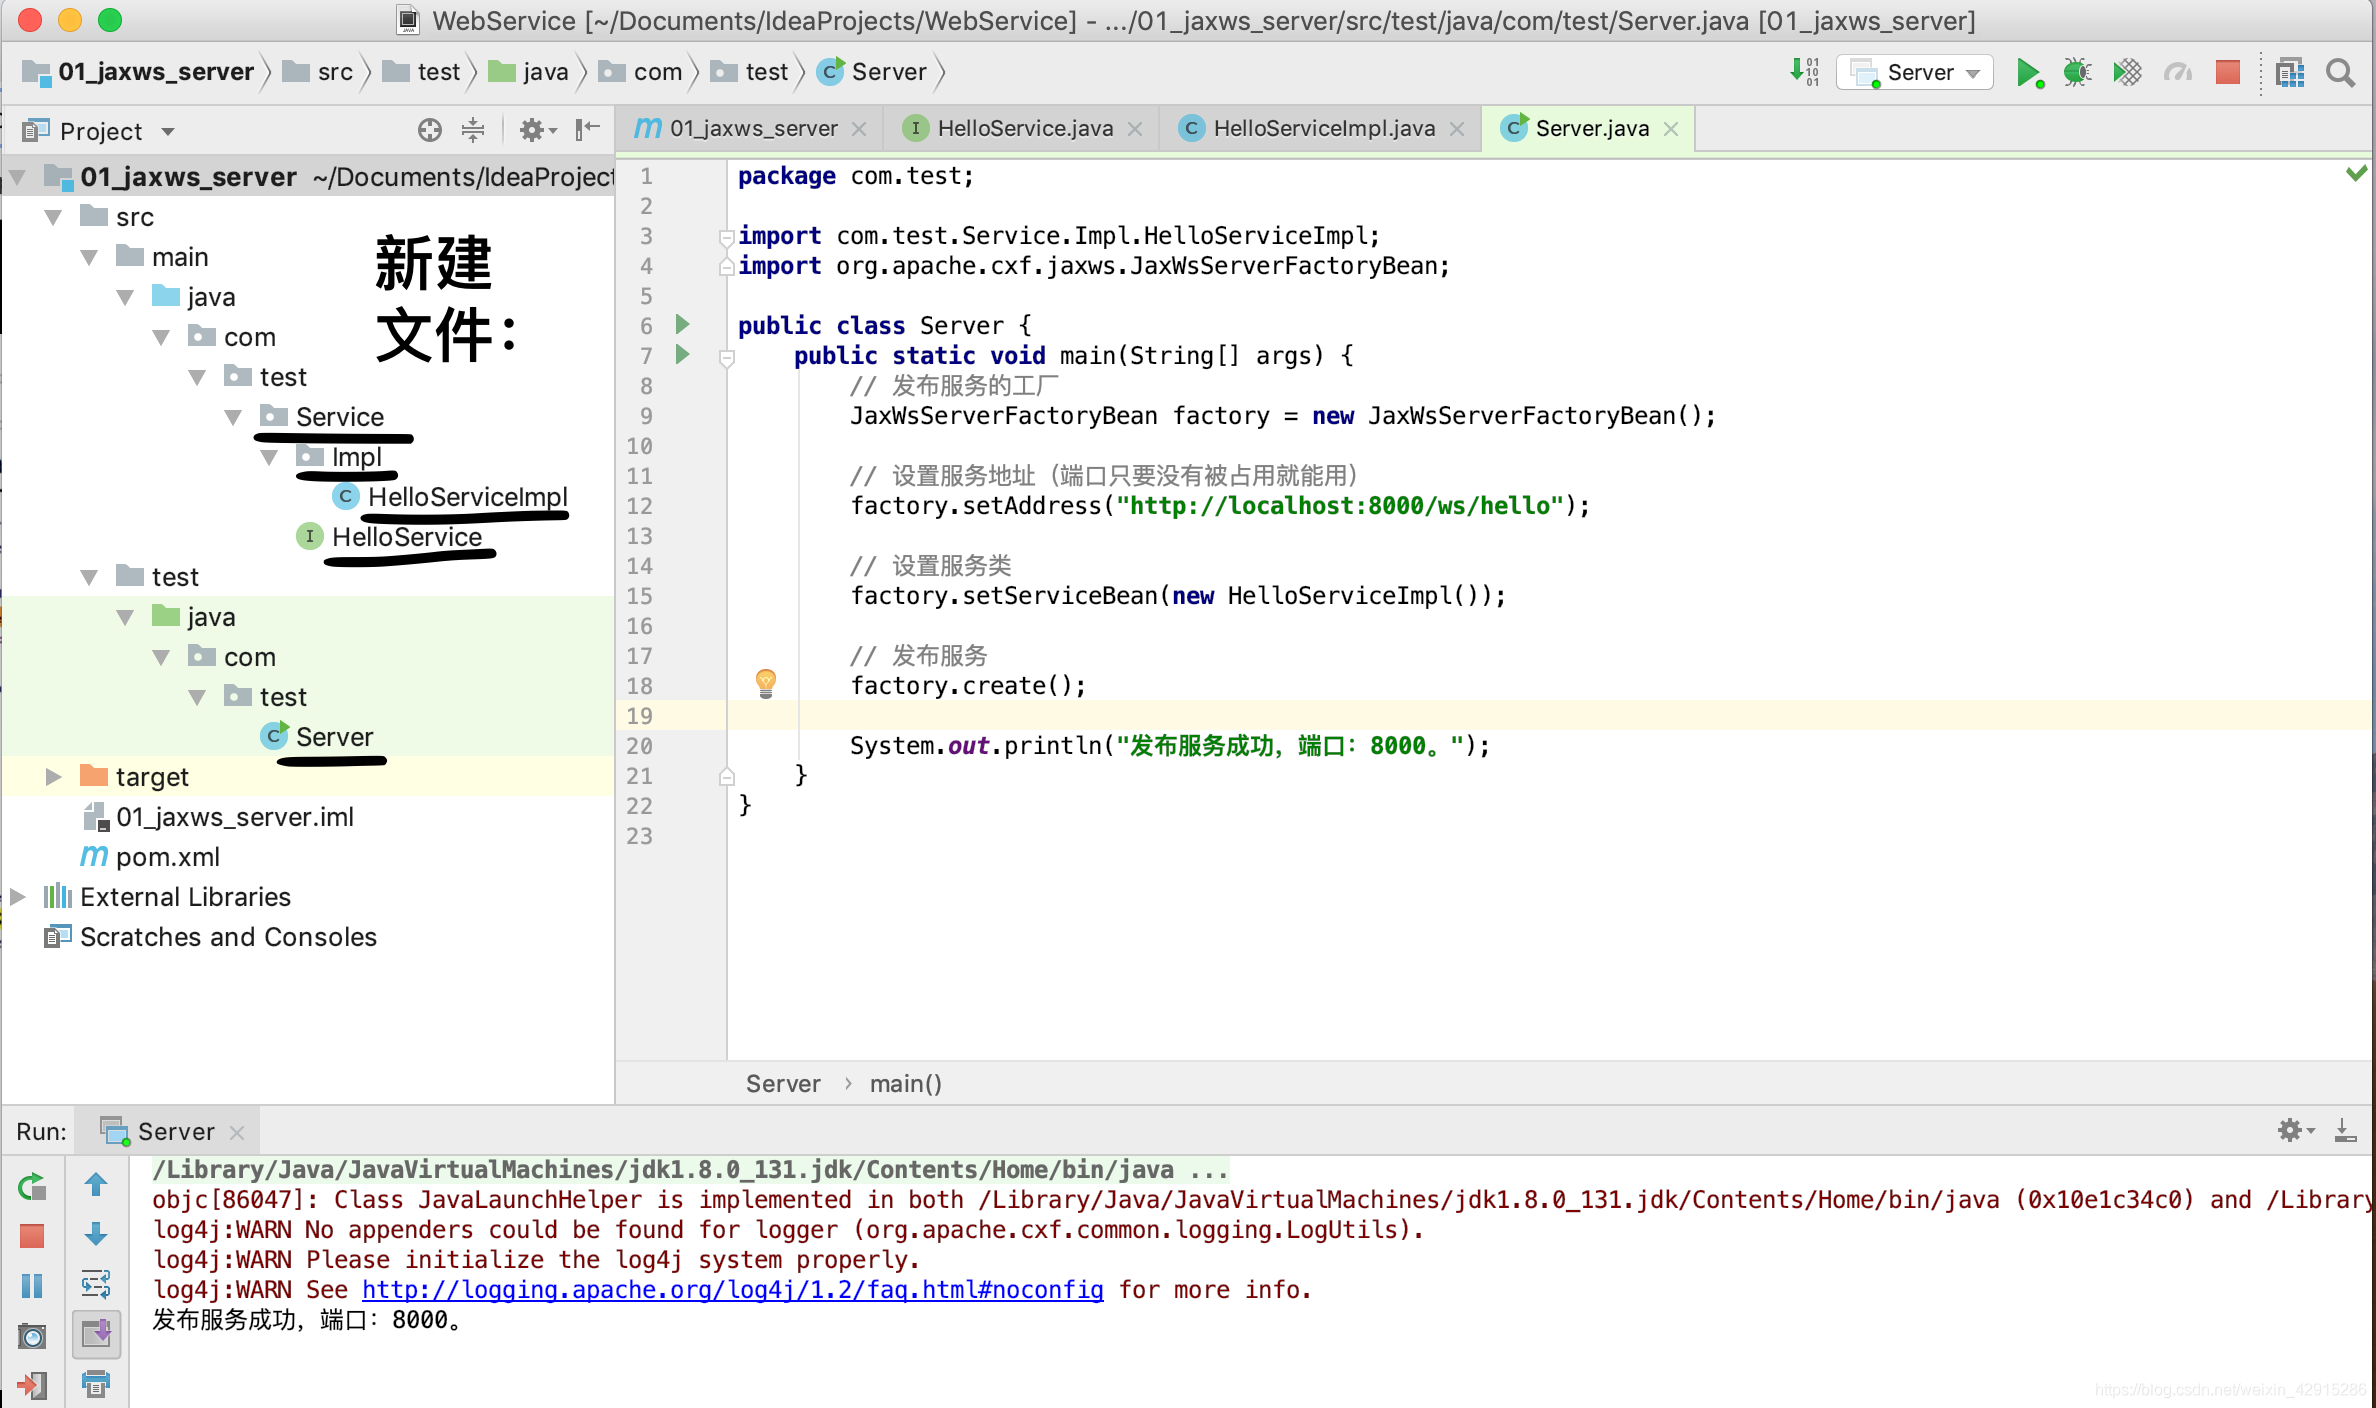Open the log4j faq noconfig link
The height and width of the screenshot is (1408, 2376).
click(x=732, y=1290)
